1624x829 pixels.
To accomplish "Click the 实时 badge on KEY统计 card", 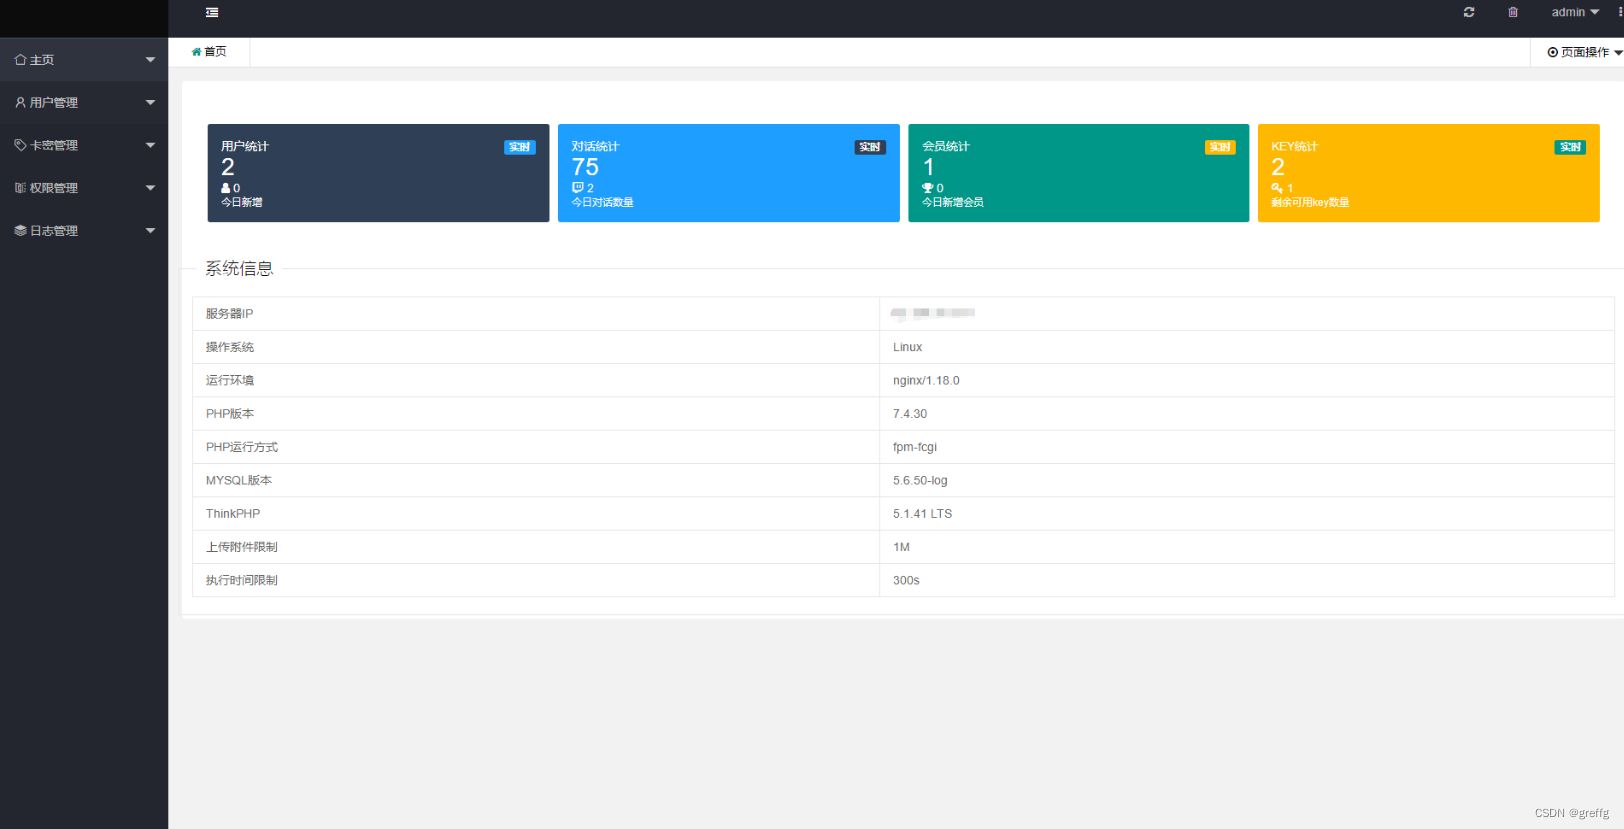I will (1570, 147).
